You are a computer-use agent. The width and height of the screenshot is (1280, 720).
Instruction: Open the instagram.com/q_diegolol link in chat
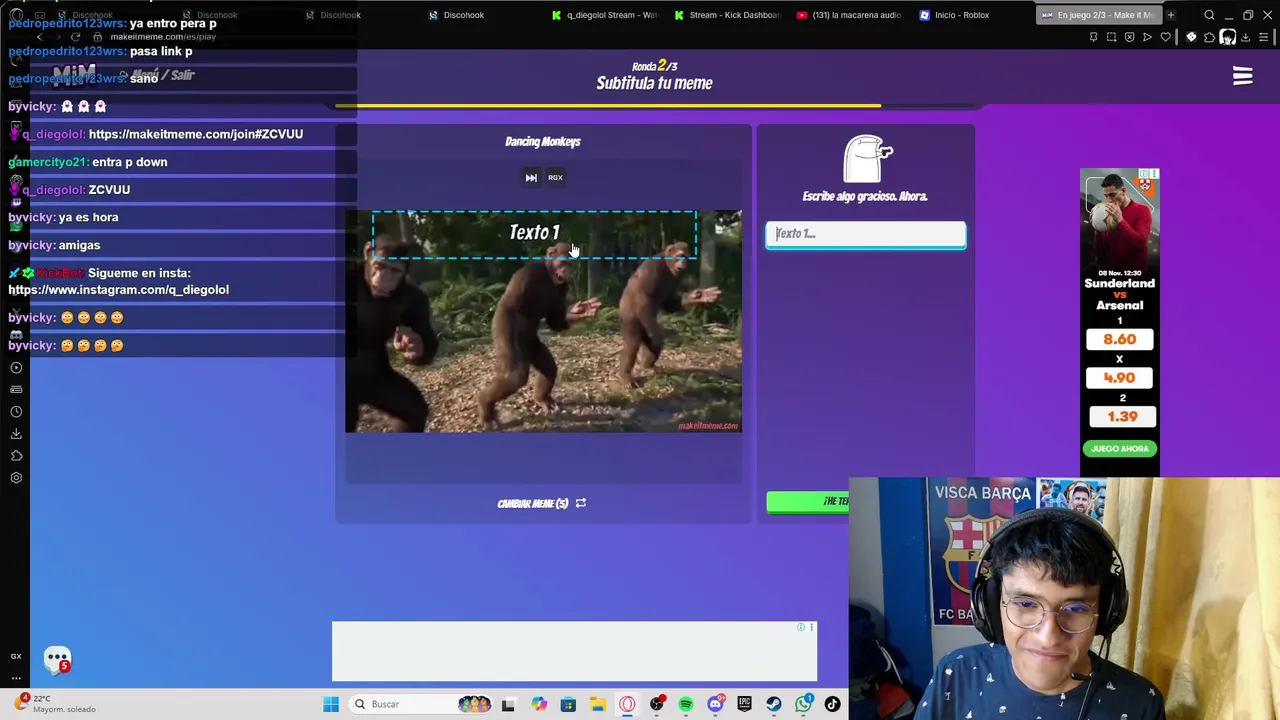[x=118, y=290]
